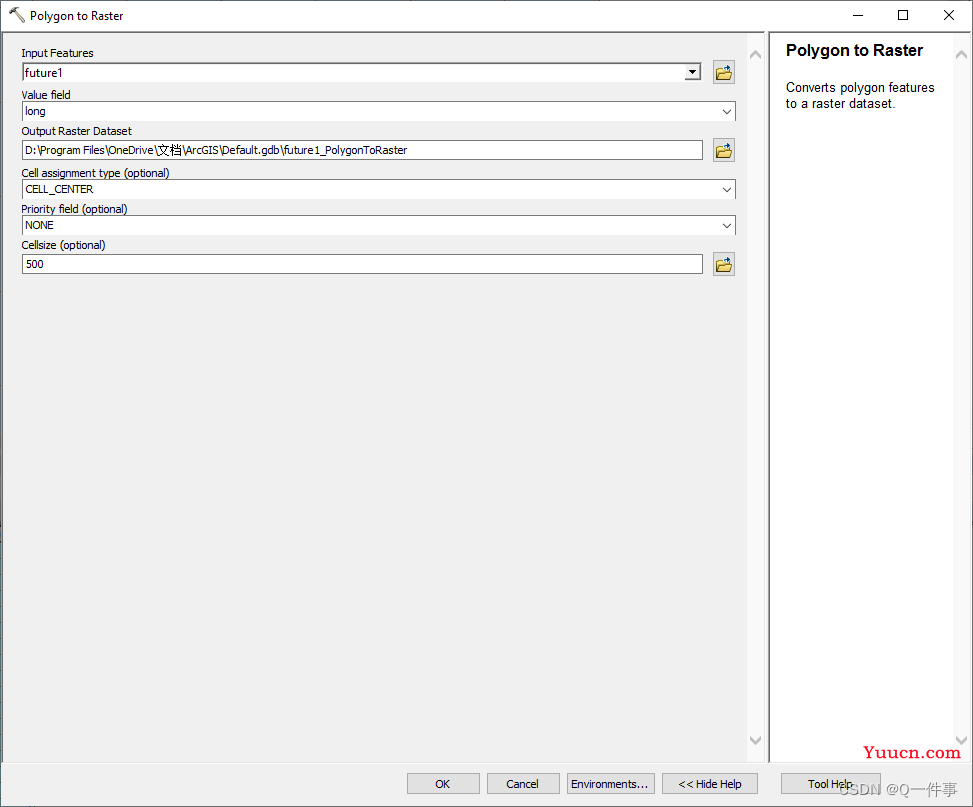Click the Output Raster Dataset path field
The image size is (973, 807).
coord(362,150)
